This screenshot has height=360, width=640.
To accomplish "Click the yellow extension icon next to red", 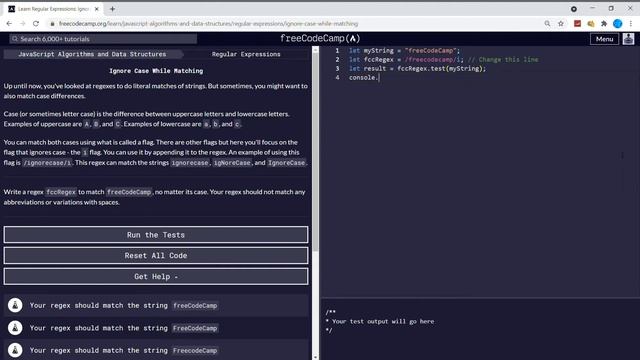I will [x=591, y=24].
